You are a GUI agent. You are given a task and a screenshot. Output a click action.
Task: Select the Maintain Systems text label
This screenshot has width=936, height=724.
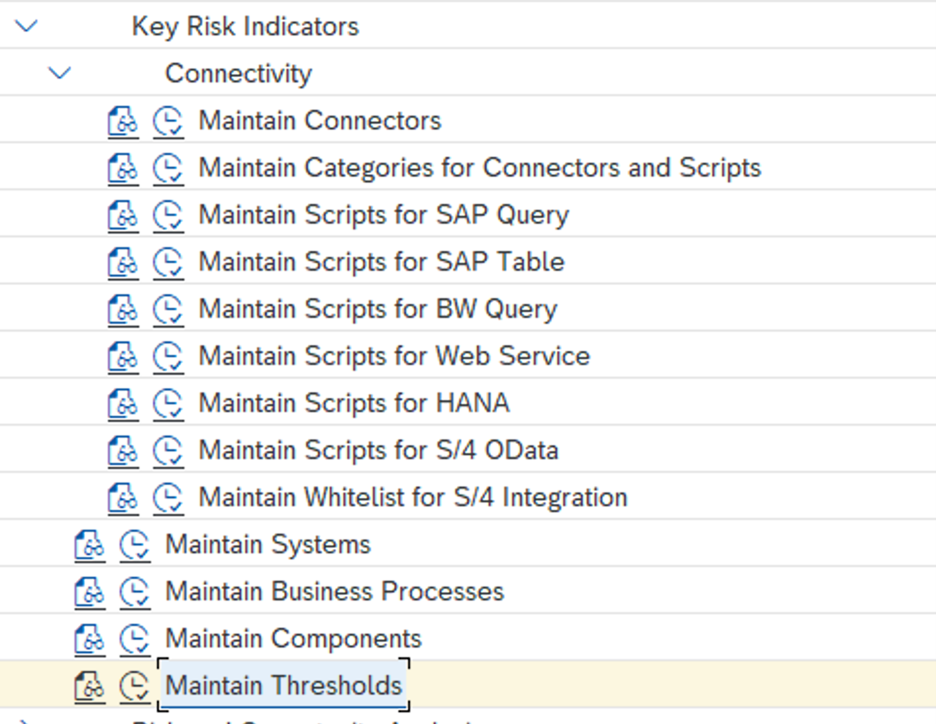click(x=267, y=544)
